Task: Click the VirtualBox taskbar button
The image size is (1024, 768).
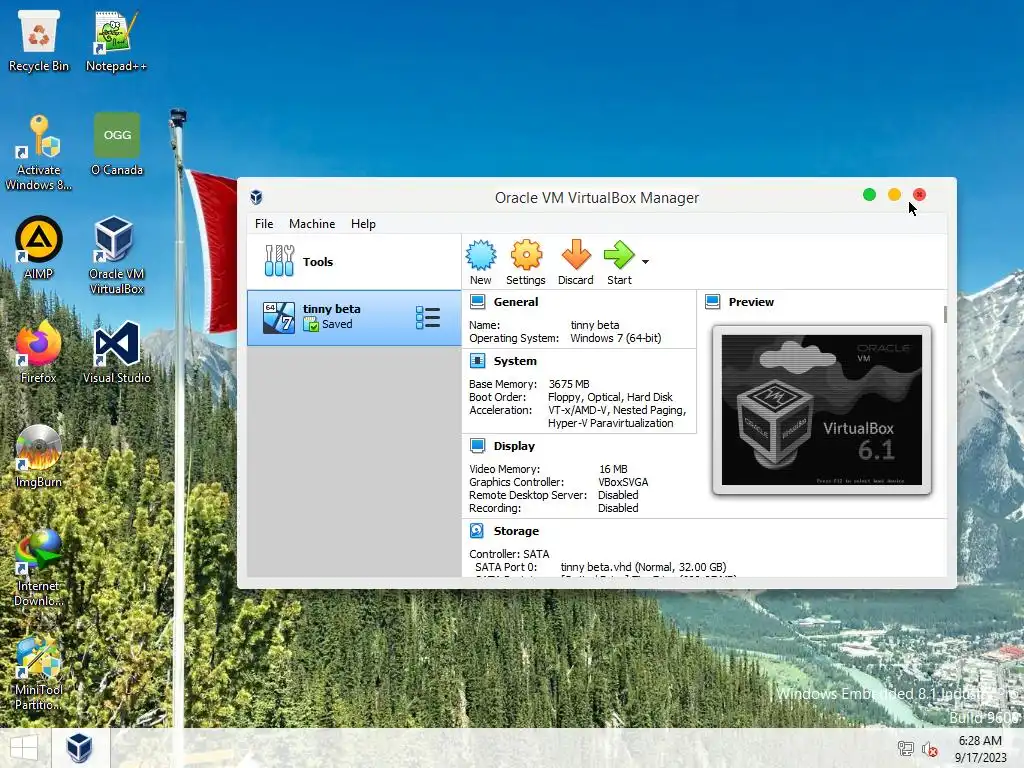Action: coord(80,748)
